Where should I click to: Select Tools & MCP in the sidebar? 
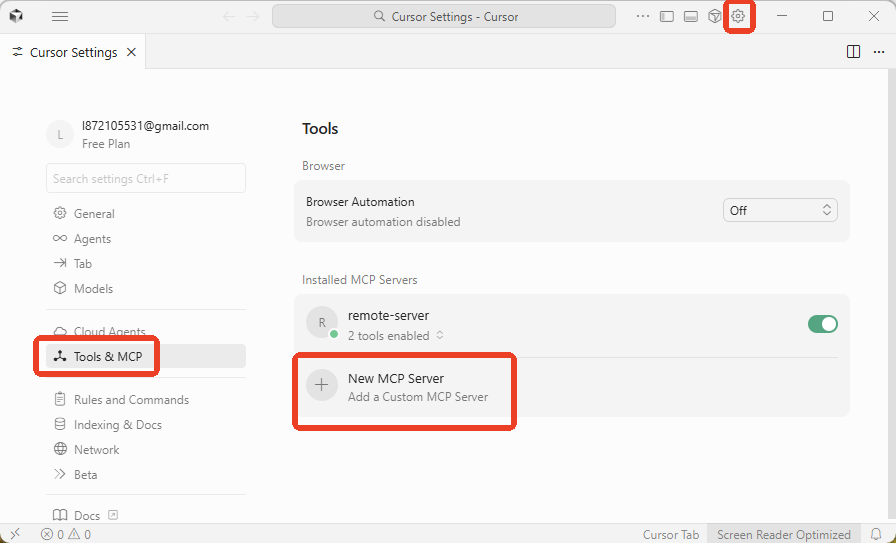(x=107, y=356)
